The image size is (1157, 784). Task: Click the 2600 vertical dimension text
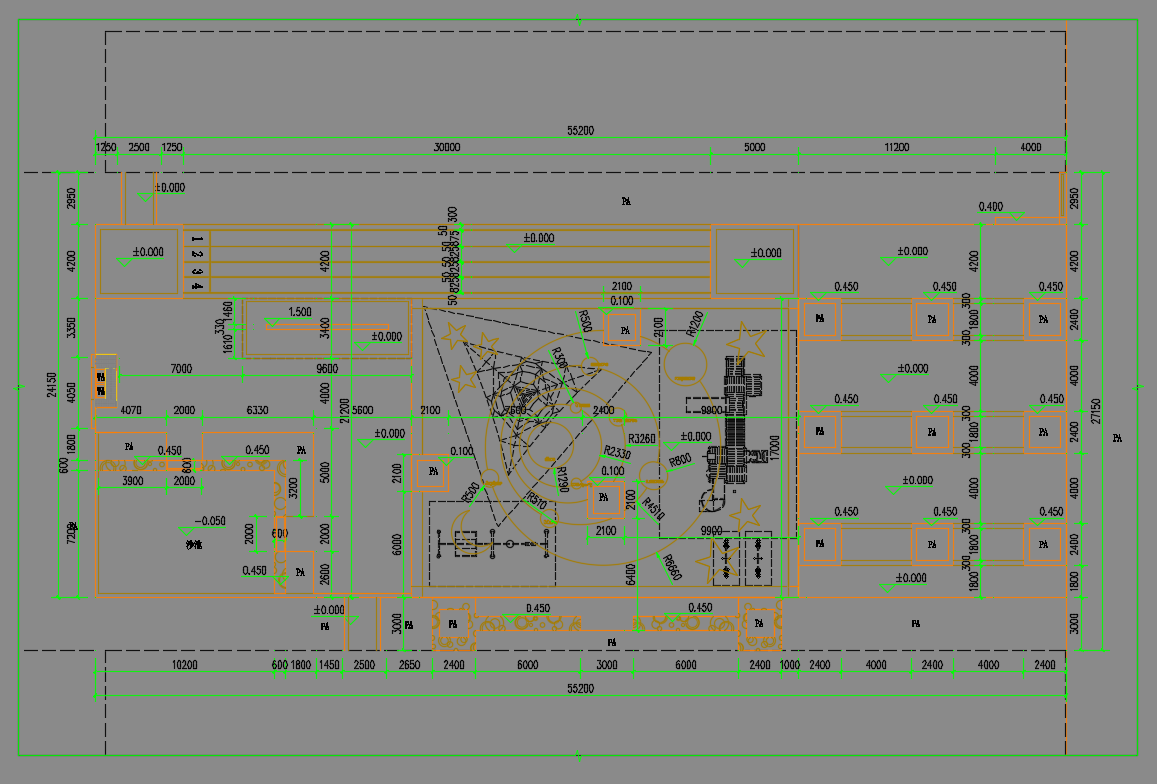[x=325, y=574]
